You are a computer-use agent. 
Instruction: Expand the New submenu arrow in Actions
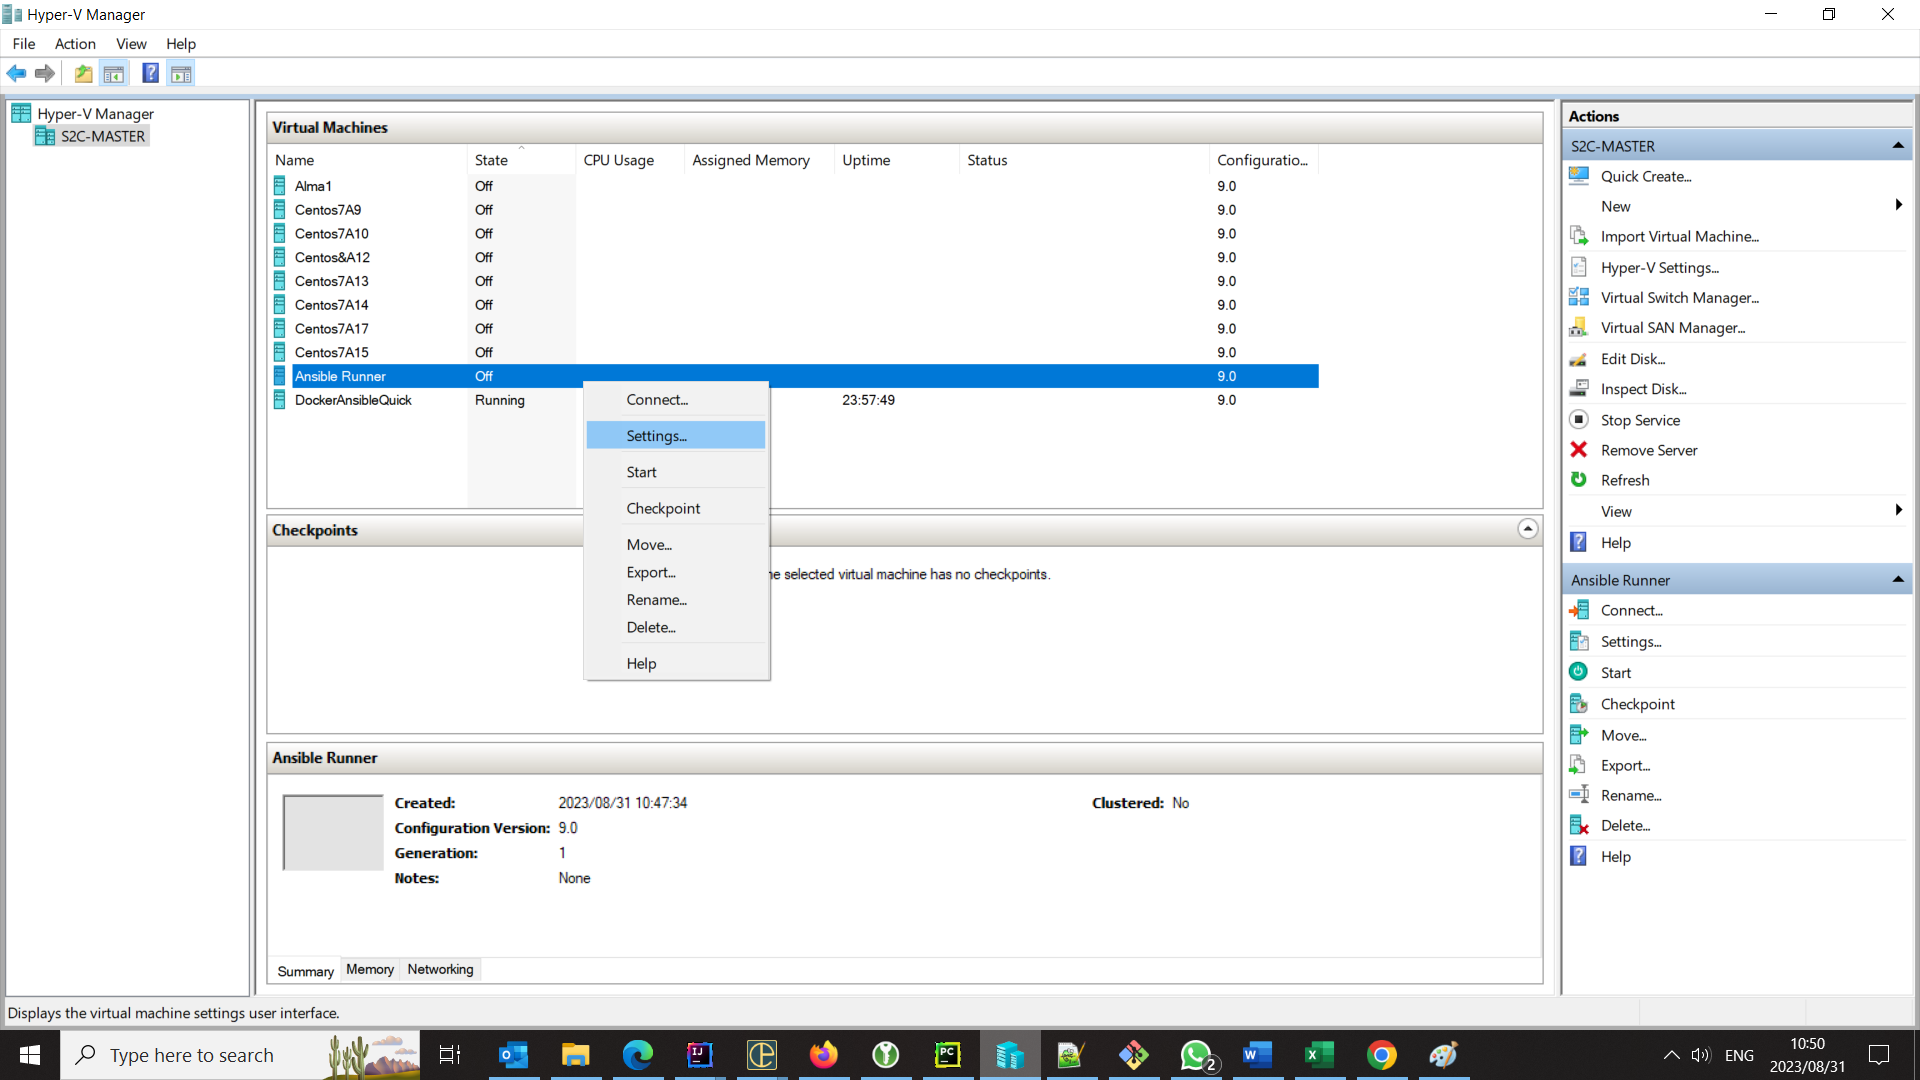(x=1897, y=206)
